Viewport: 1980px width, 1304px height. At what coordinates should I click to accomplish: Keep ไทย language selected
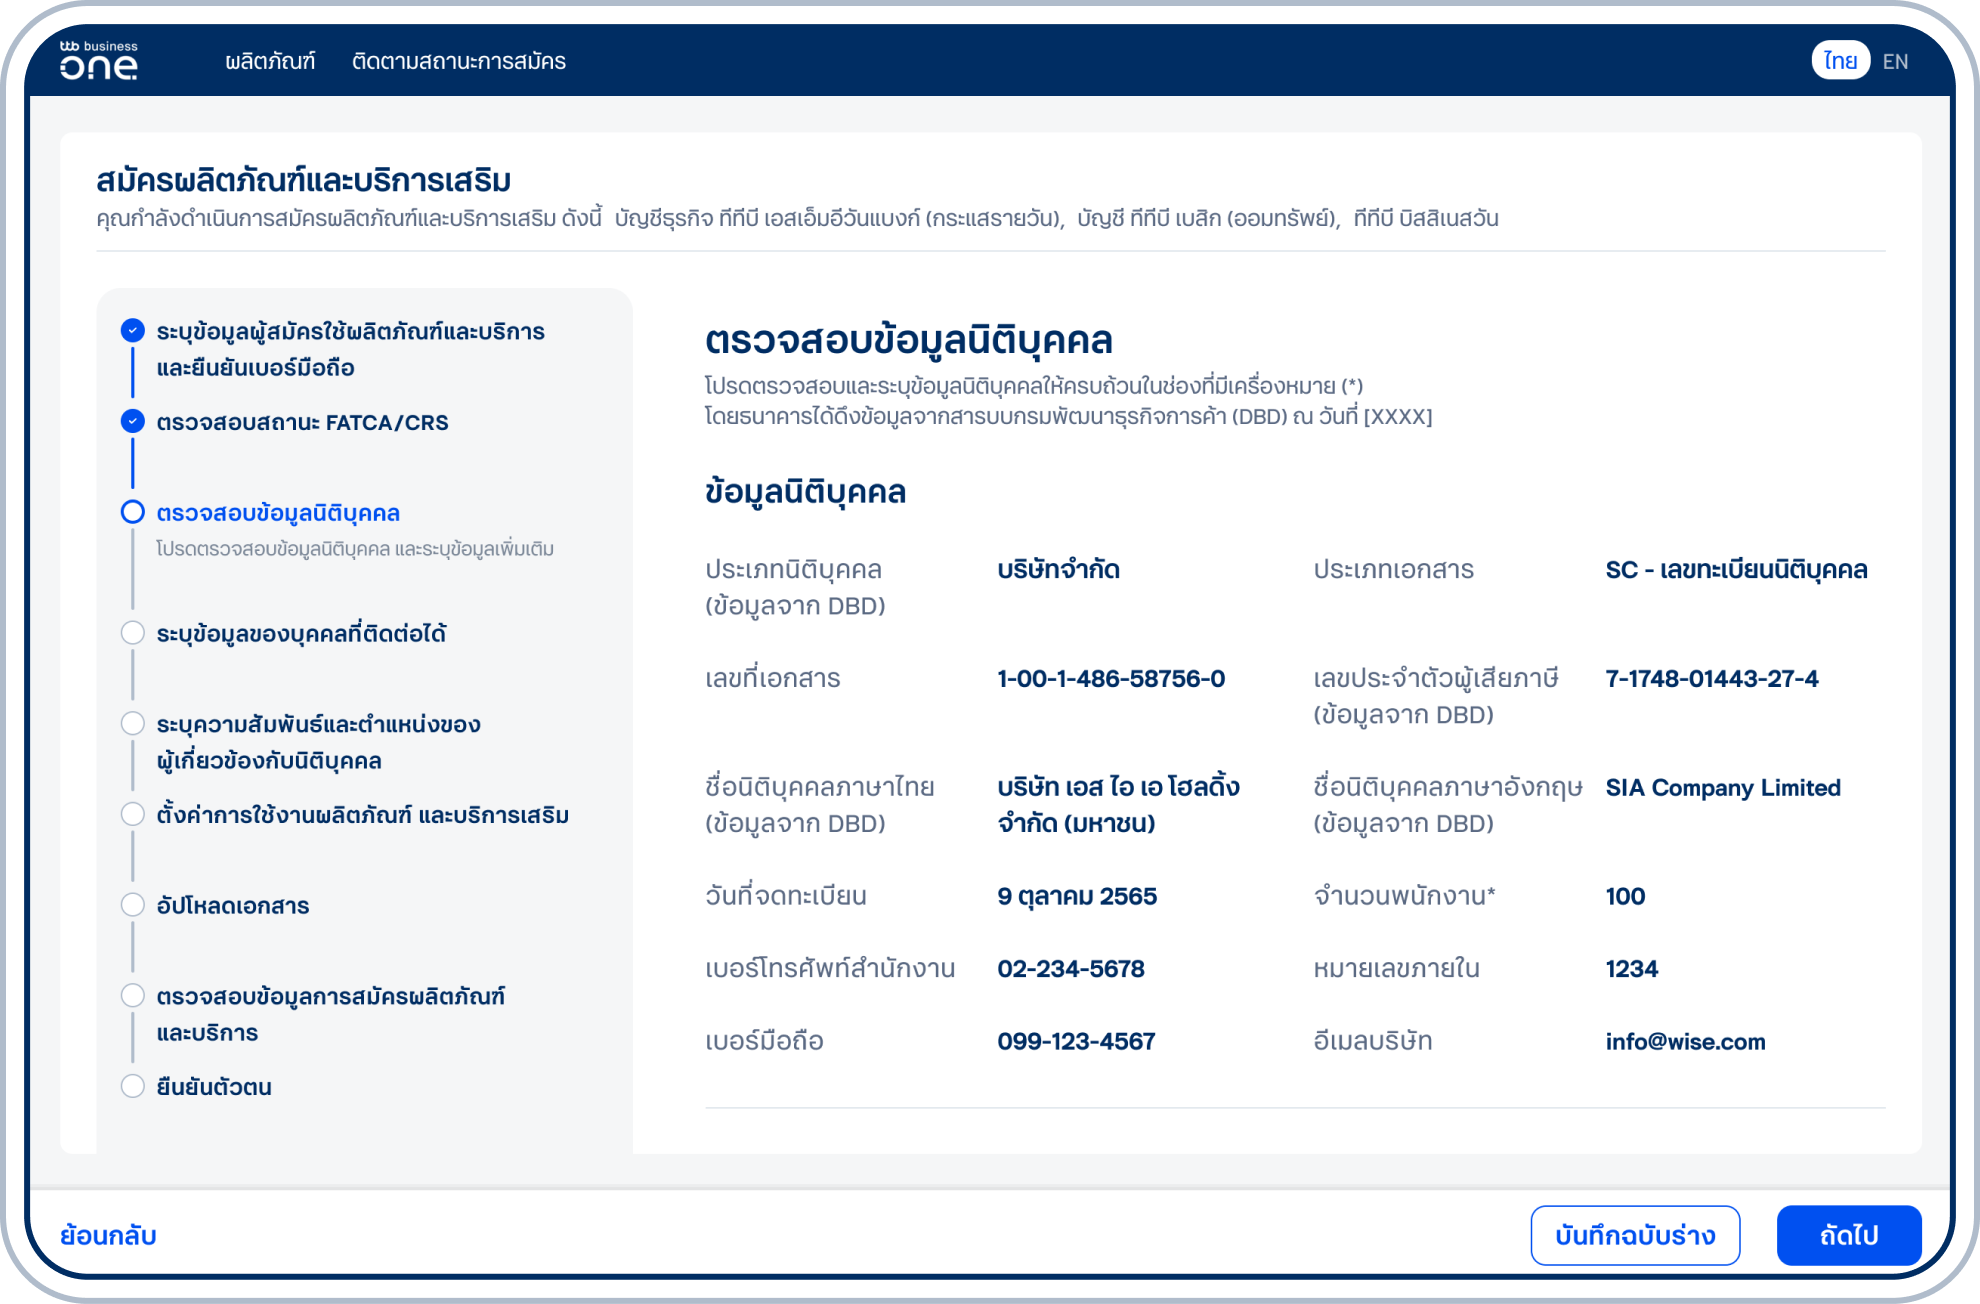pos(1841,61)
